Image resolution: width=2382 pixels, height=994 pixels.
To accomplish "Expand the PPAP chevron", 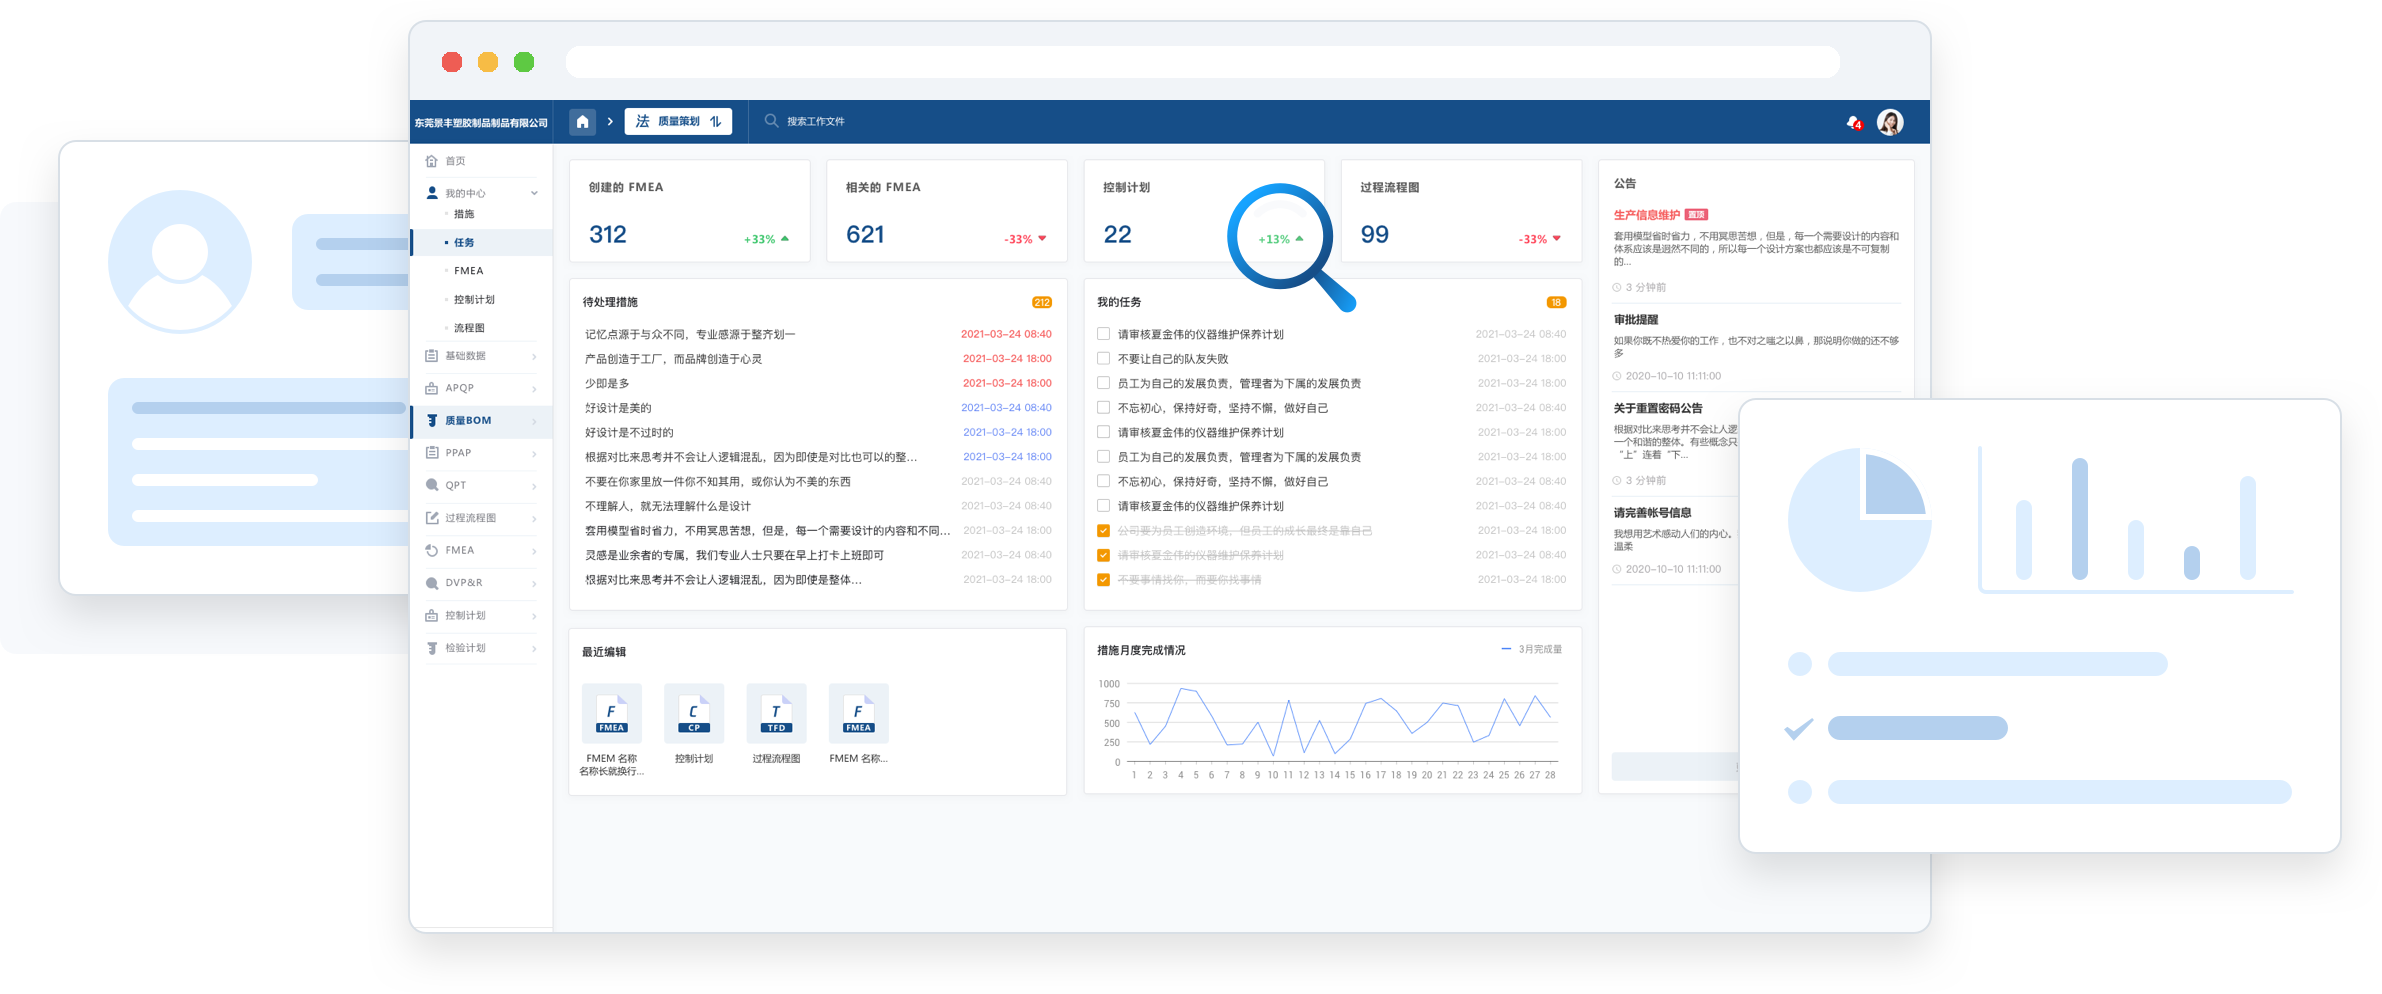I will pos(534,453).
